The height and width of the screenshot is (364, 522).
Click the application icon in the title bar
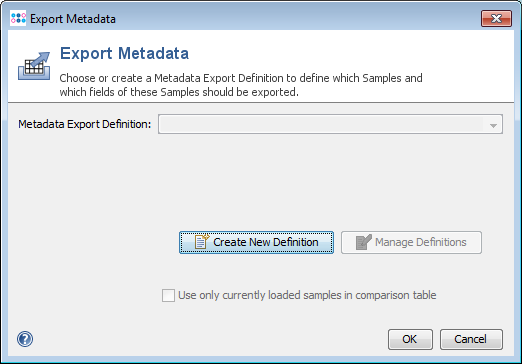[18, 18]
